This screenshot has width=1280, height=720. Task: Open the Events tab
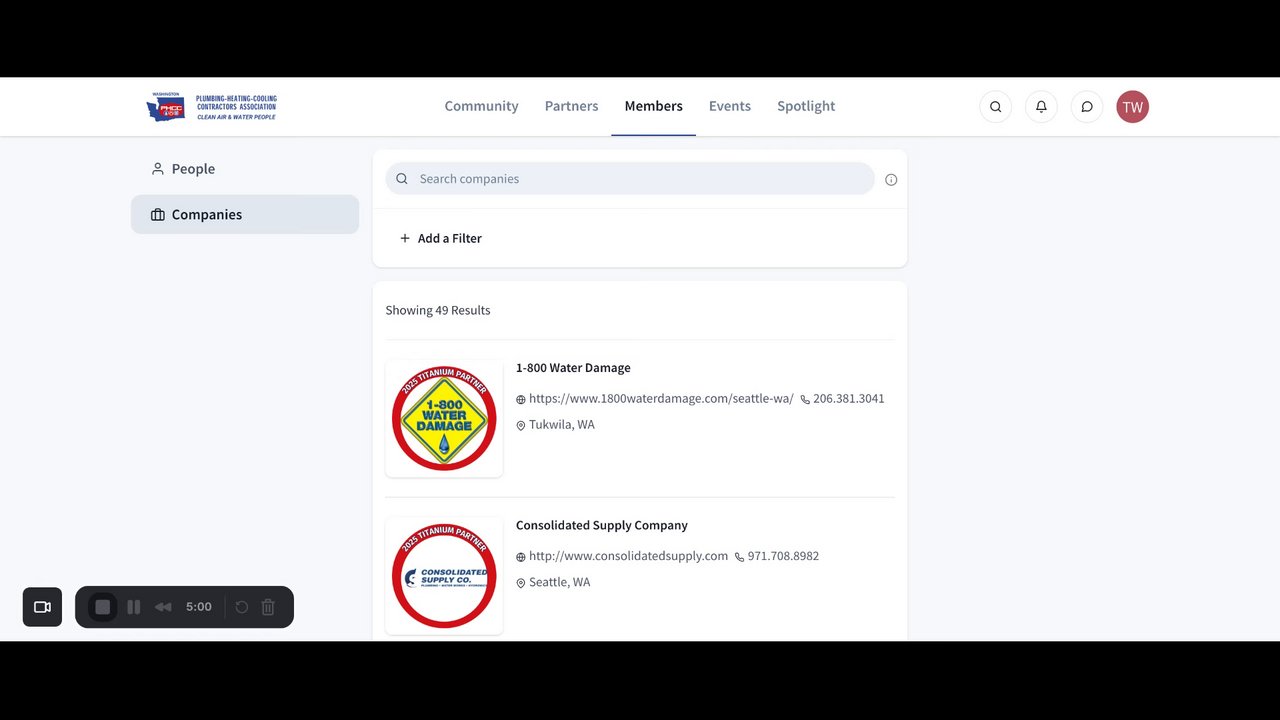coord(730,106)
